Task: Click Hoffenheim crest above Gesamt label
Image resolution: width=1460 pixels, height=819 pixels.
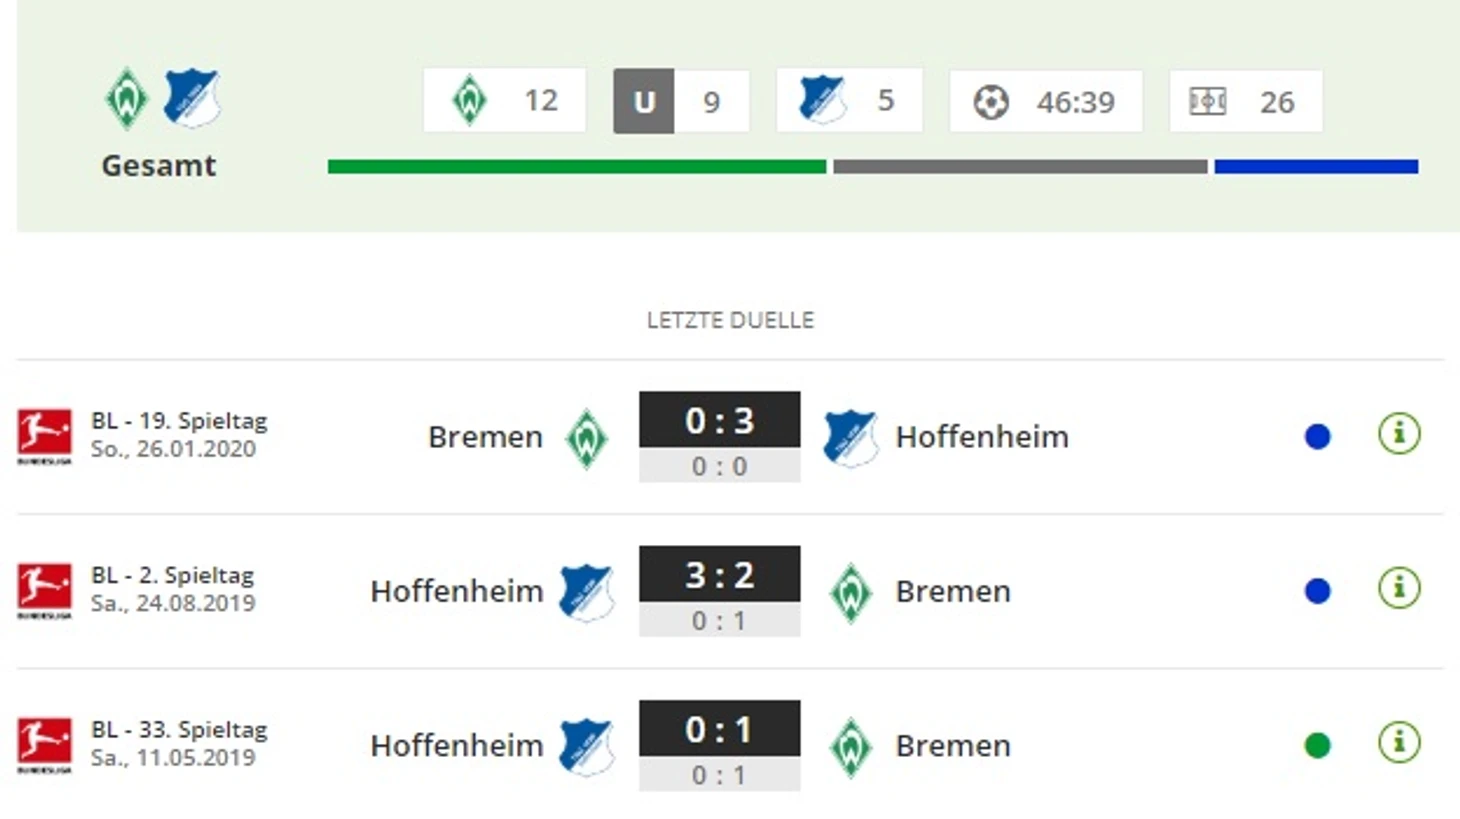Action: 191,97
